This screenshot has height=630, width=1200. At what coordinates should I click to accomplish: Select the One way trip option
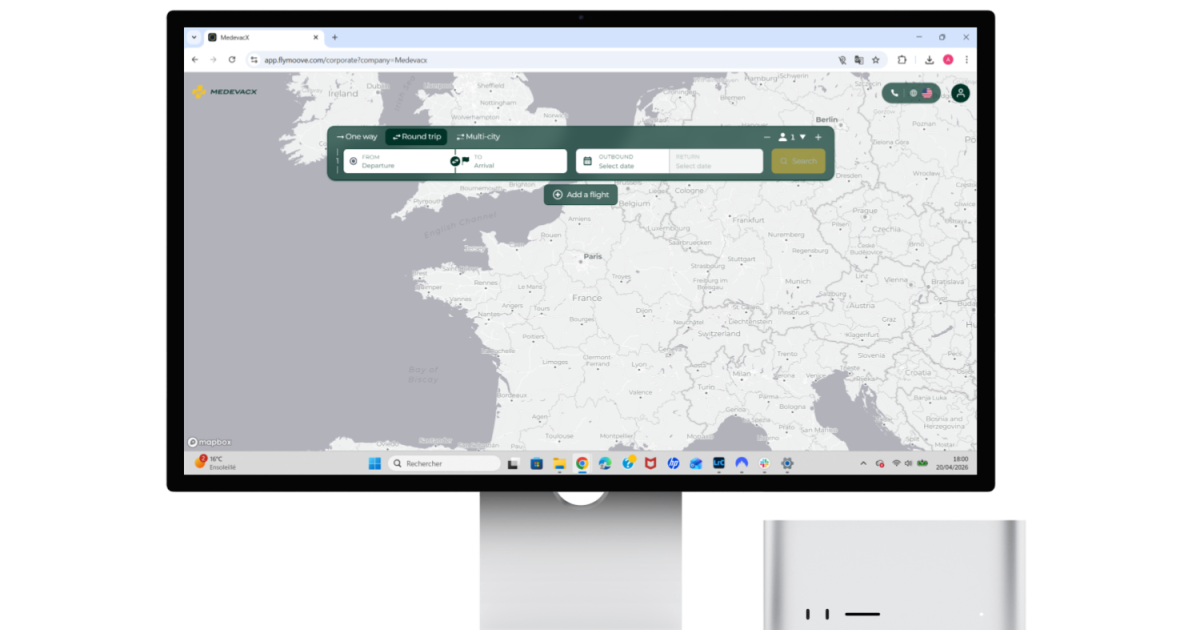[x=355, y=137]
